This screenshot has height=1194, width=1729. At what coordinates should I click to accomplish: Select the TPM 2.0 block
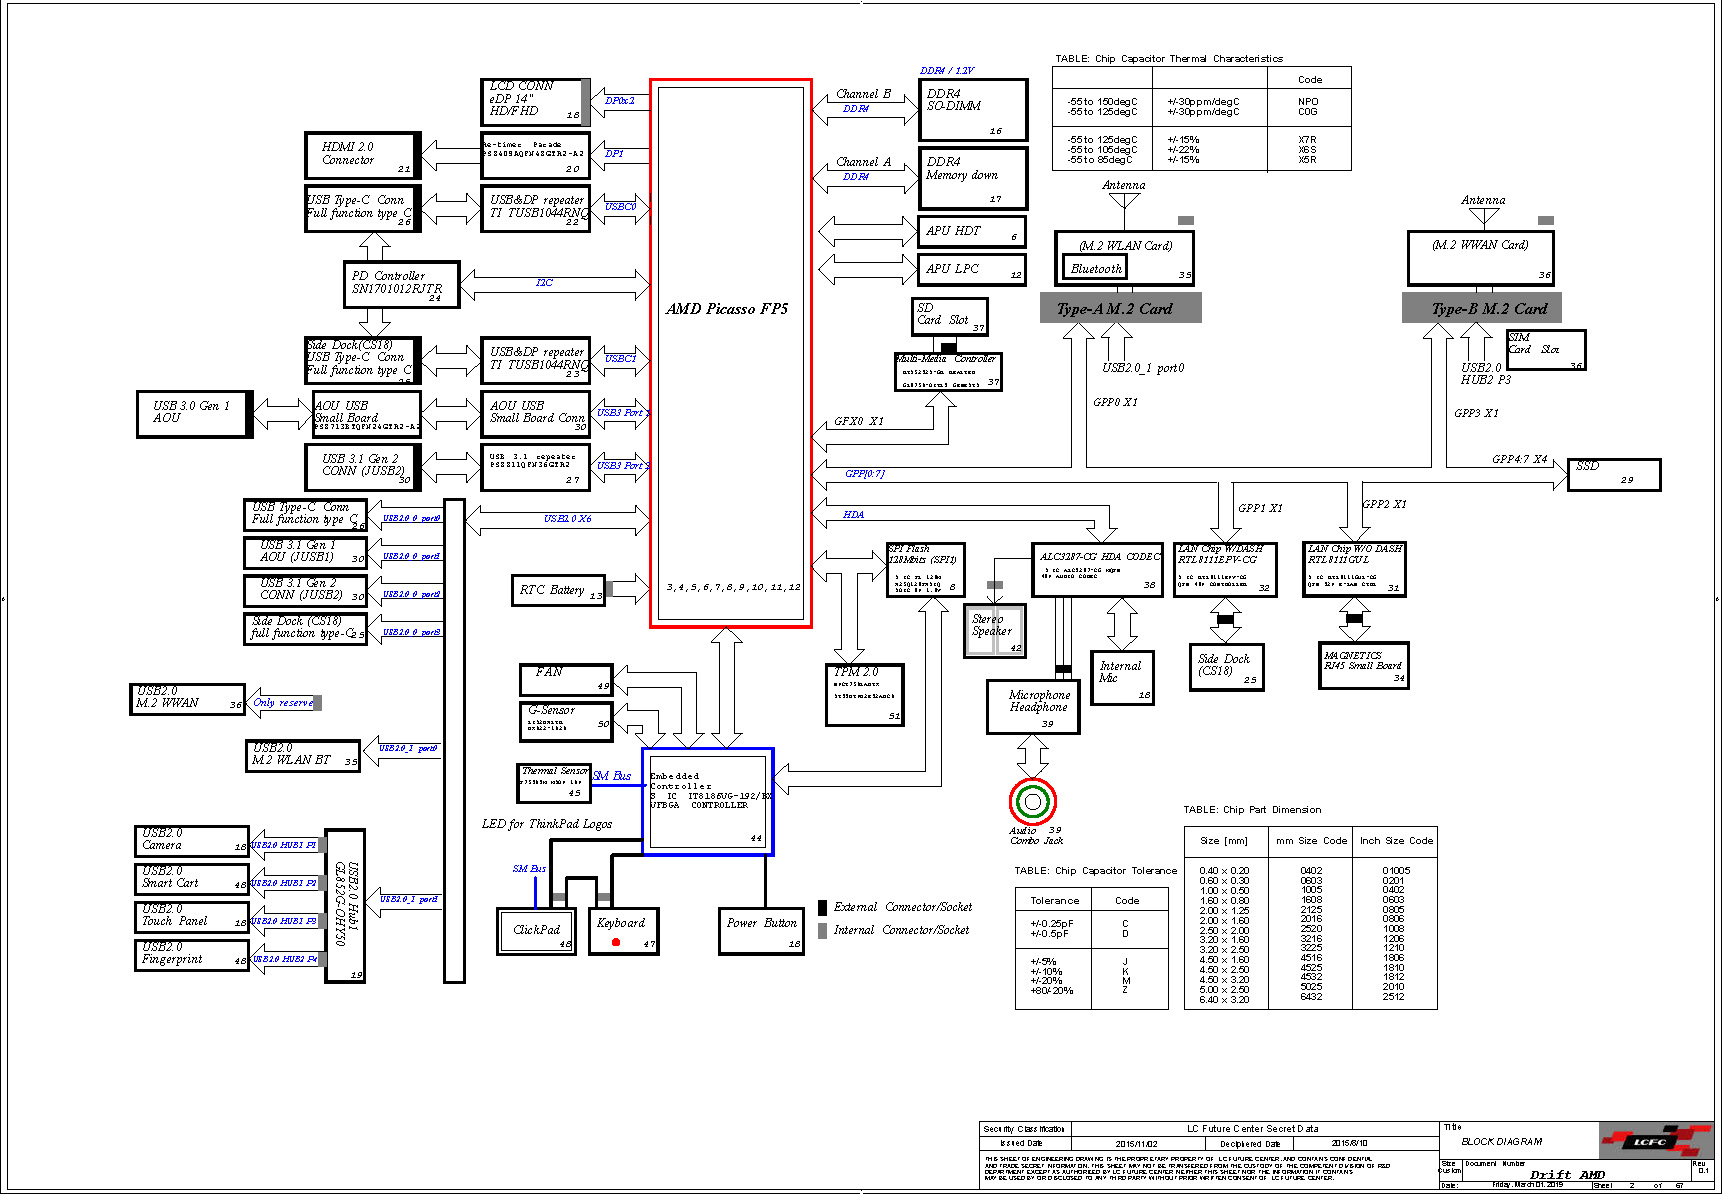(x=864, y=694)
